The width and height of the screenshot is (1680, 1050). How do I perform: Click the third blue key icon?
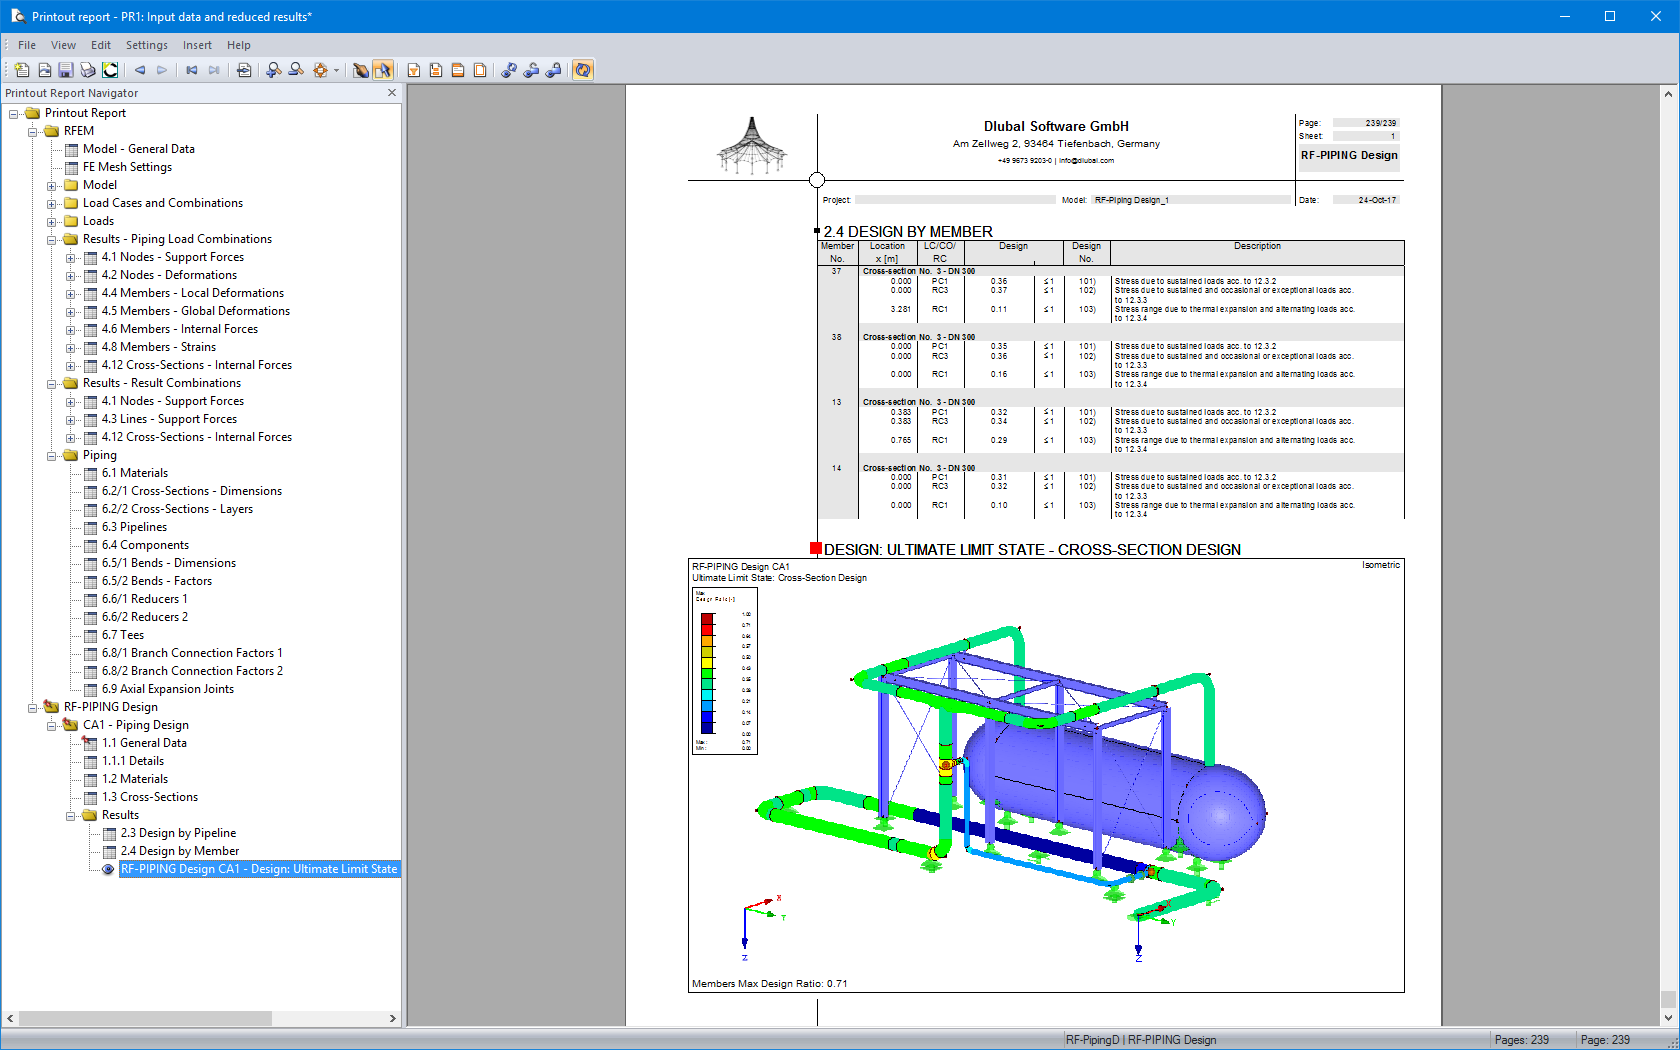click(x=553, y=70)
